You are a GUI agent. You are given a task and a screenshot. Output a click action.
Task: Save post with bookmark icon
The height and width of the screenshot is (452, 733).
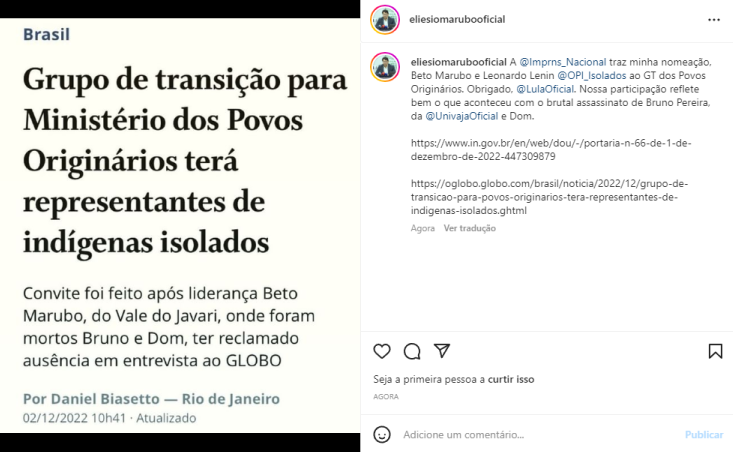coord(715,351)
